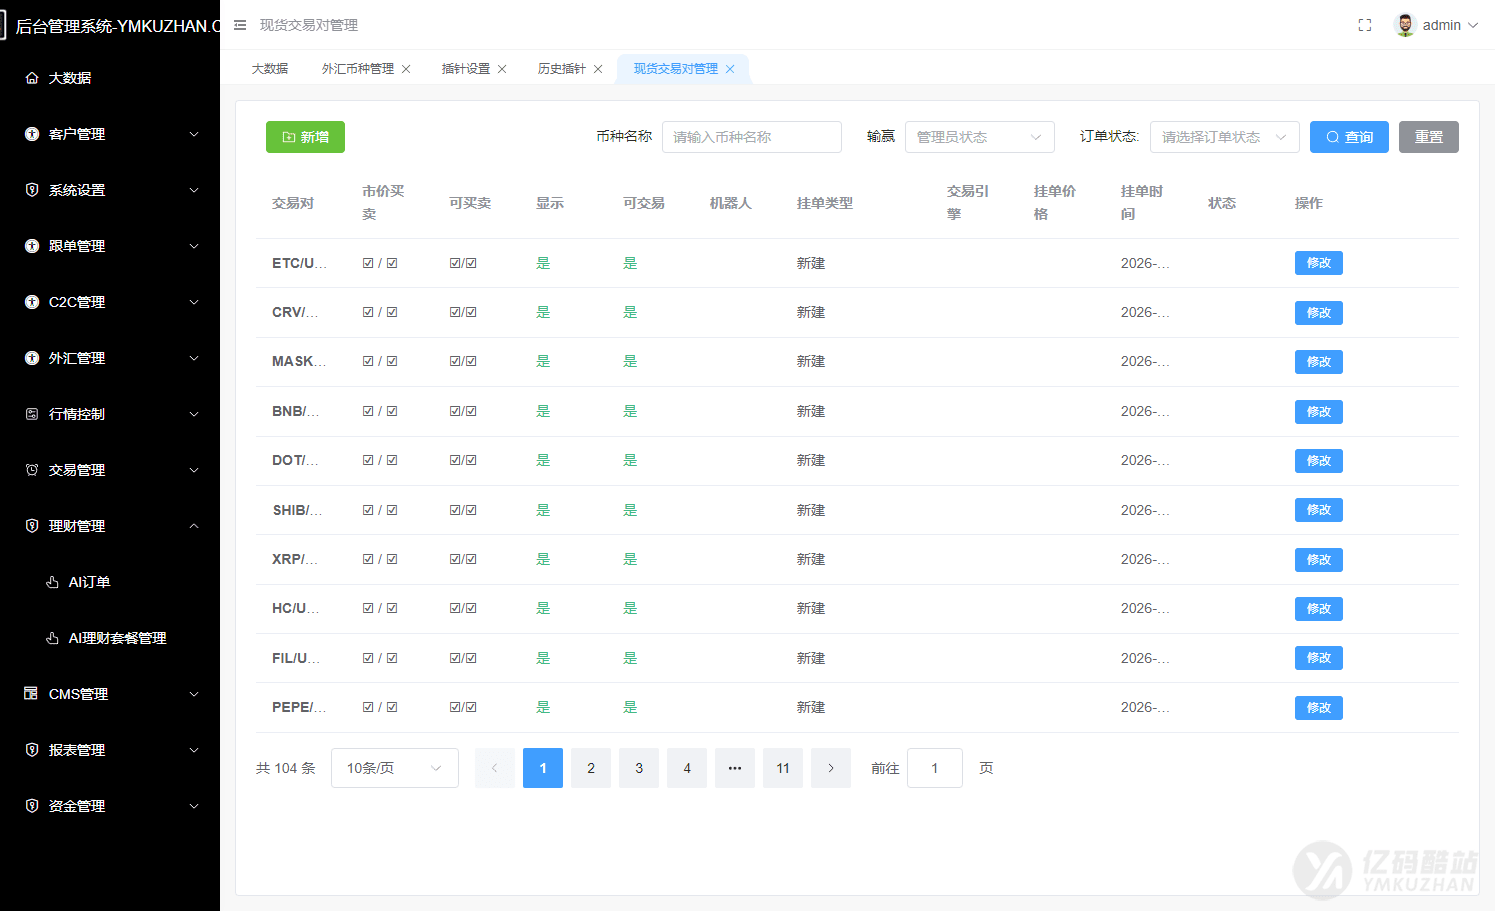This screenshot has width=1495, height=911.
Task: Click the 资金管理 shield icon
Action: pos(32,806)
